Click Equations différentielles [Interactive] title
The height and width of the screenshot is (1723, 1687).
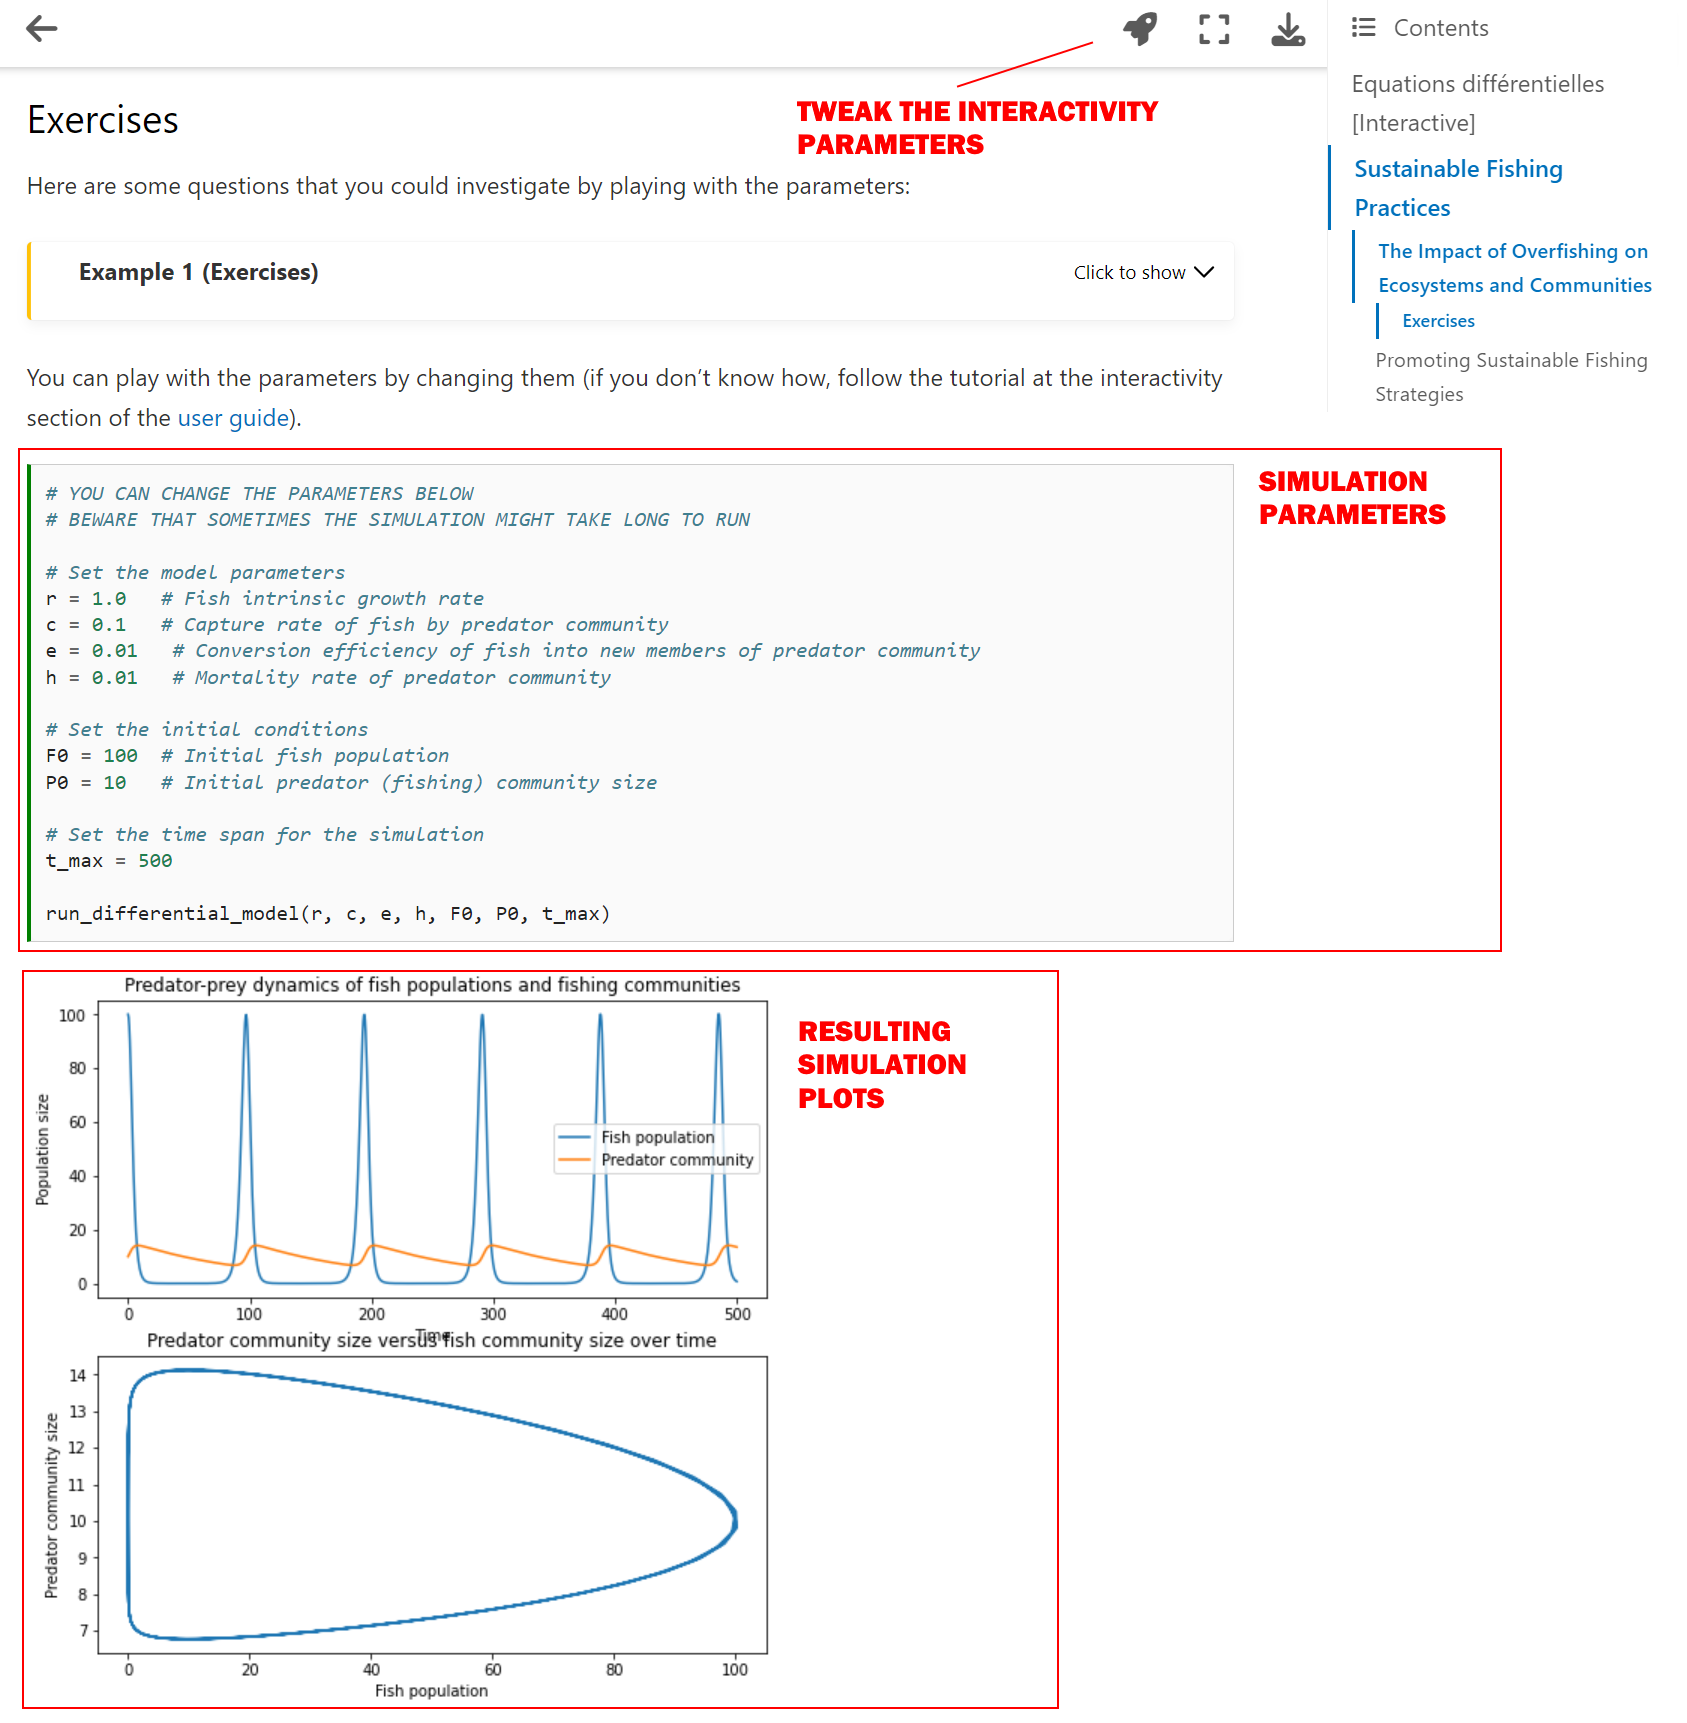[x=1477, y=103]
